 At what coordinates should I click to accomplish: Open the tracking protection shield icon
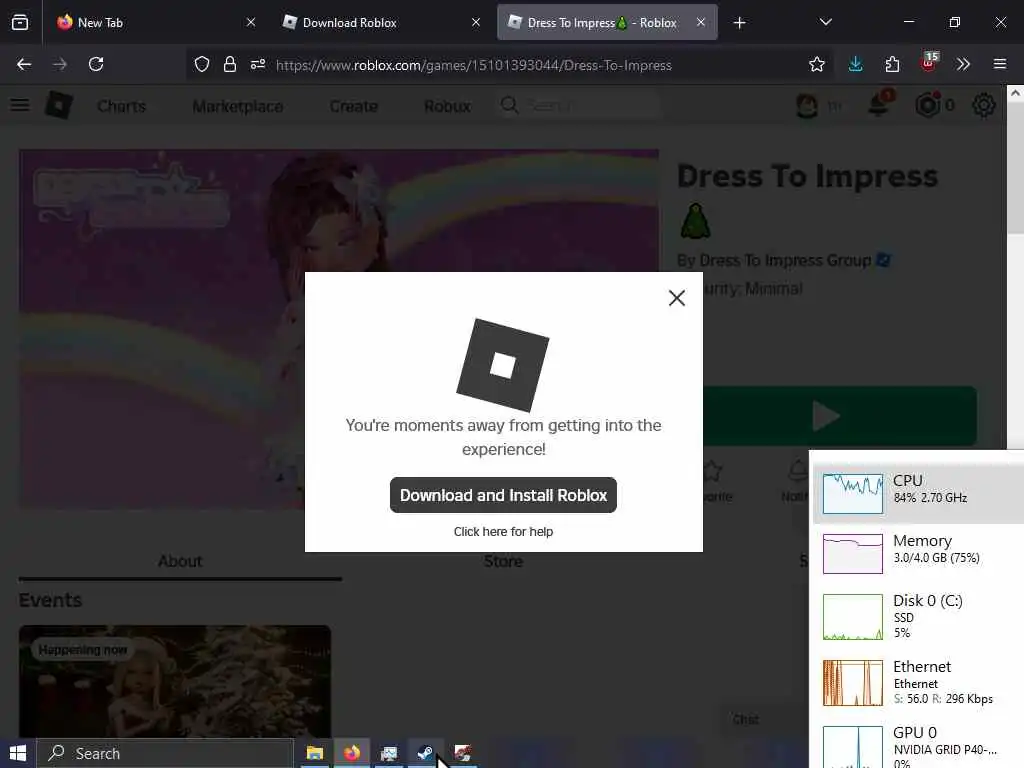pos(202,64)
